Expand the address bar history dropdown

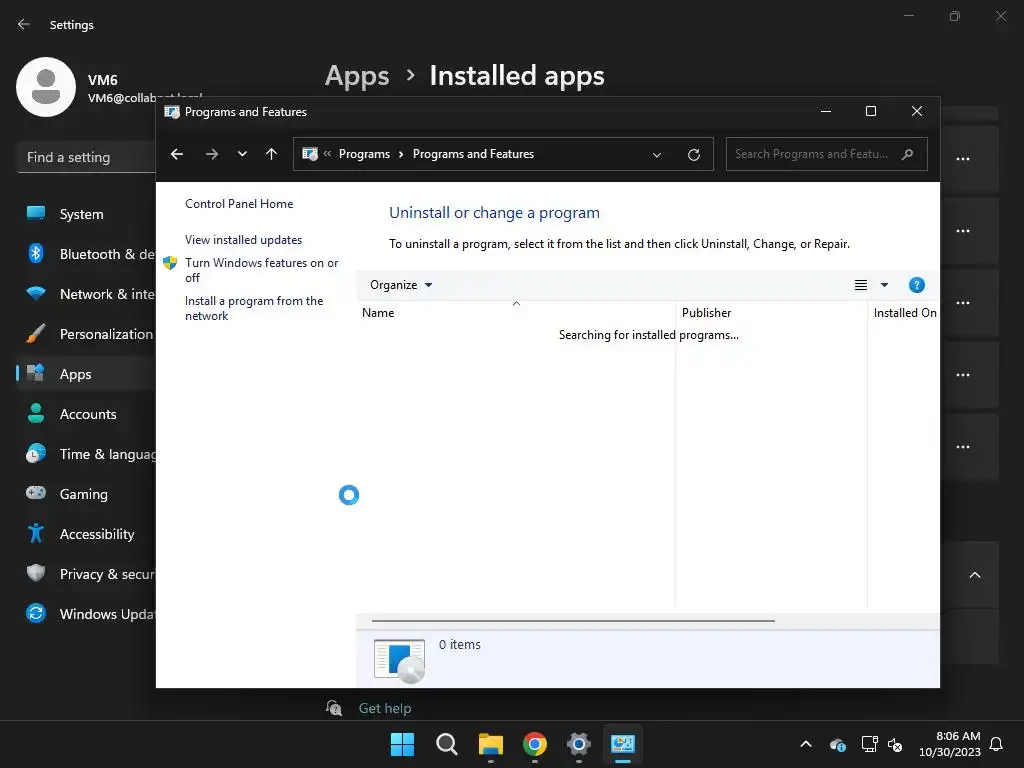point(657,155)
